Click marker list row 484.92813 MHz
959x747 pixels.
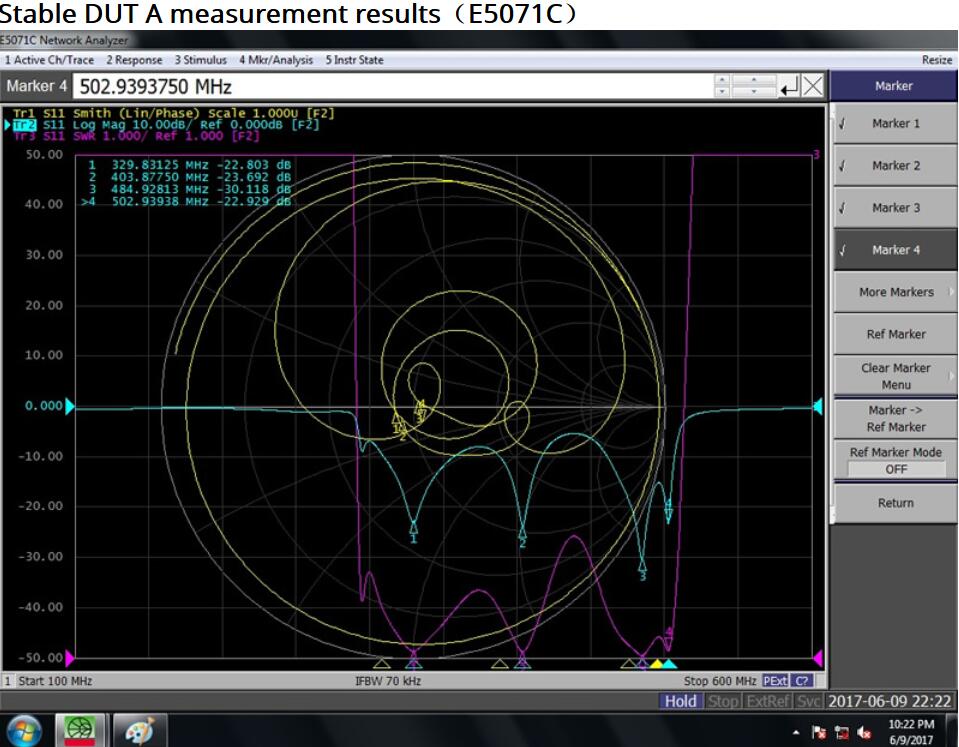[x=188, y=190]
